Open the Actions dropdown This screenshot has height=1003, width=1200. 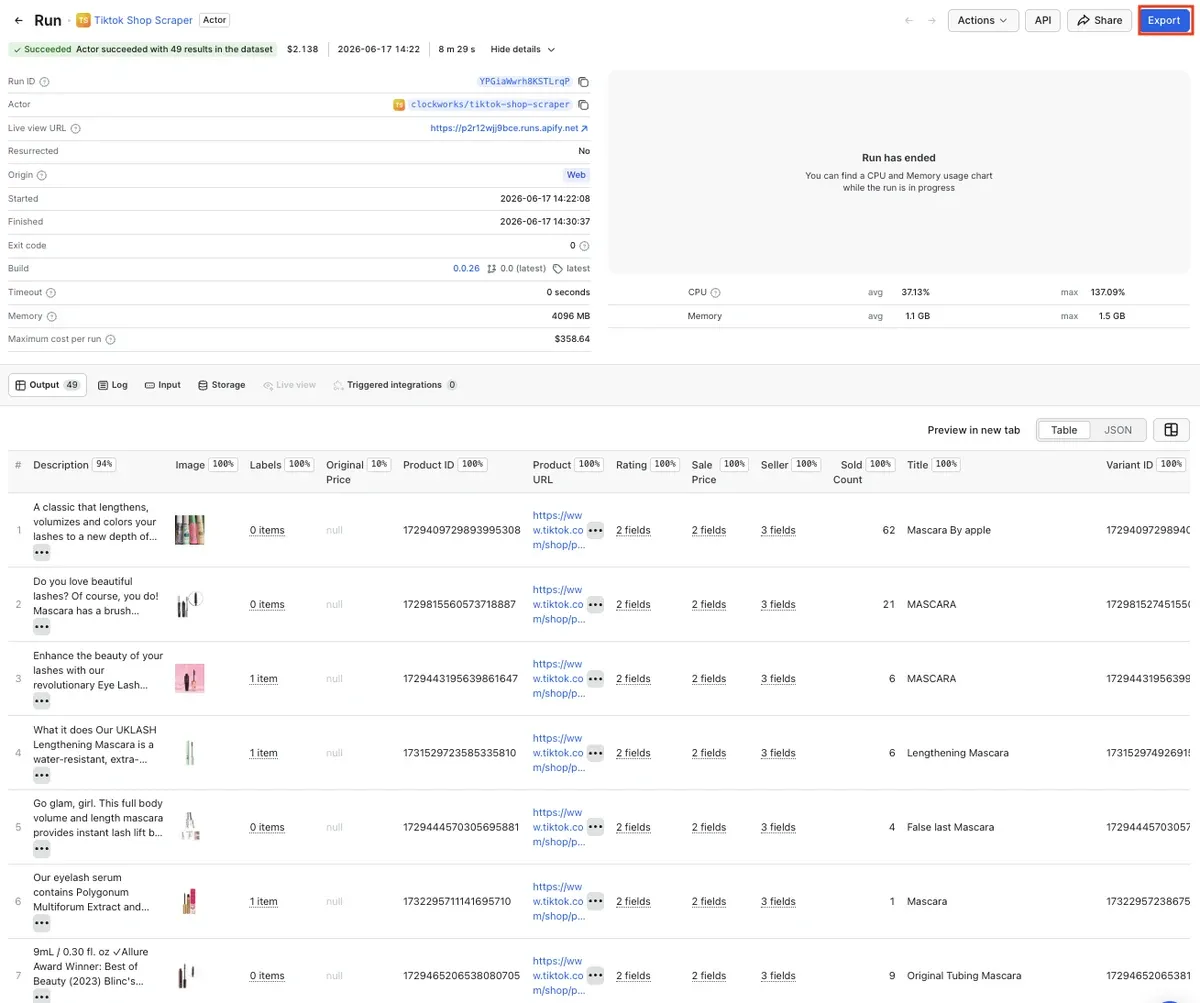983,20
